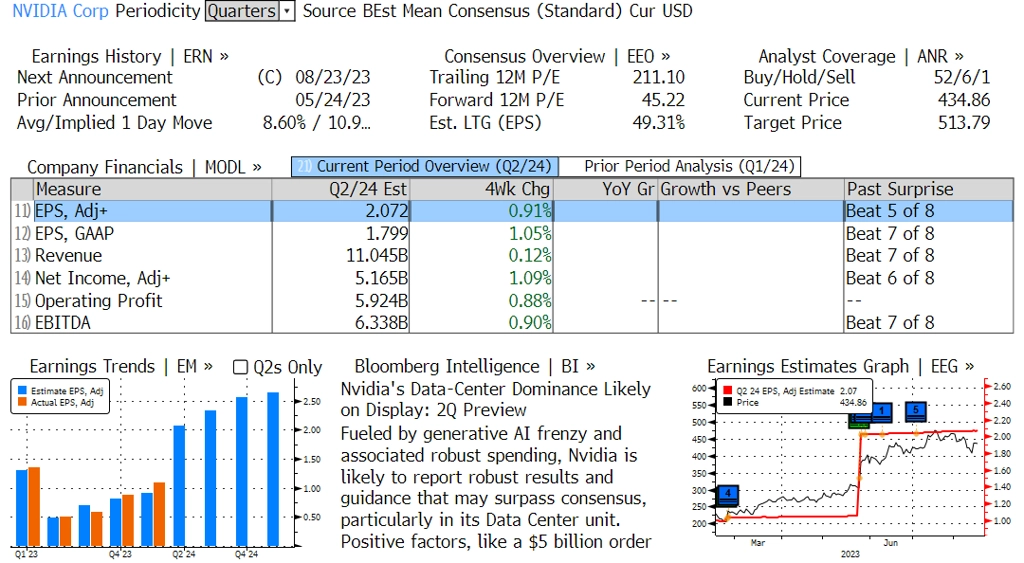The width and height of the screenshot is (1024, 563).
Task: Click the Beat 5 of 8 surprise cell
Action: point(929,211)
